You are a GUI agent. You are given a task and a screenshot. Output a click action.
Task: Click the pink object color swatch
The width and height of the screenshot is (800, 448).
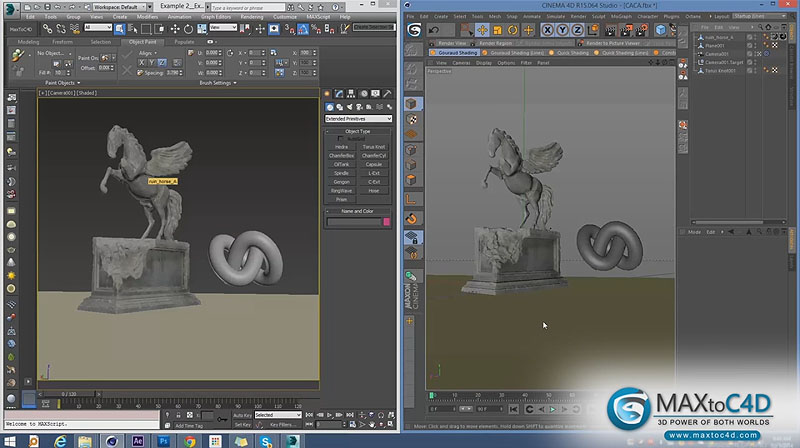click(x=387, y=222)
